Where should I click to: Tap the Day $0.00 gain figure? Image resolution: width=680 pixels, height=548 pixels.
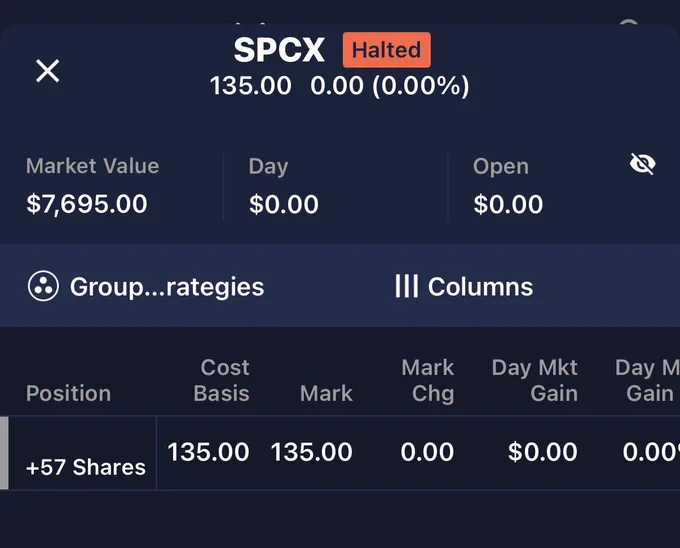pos(284,204)
